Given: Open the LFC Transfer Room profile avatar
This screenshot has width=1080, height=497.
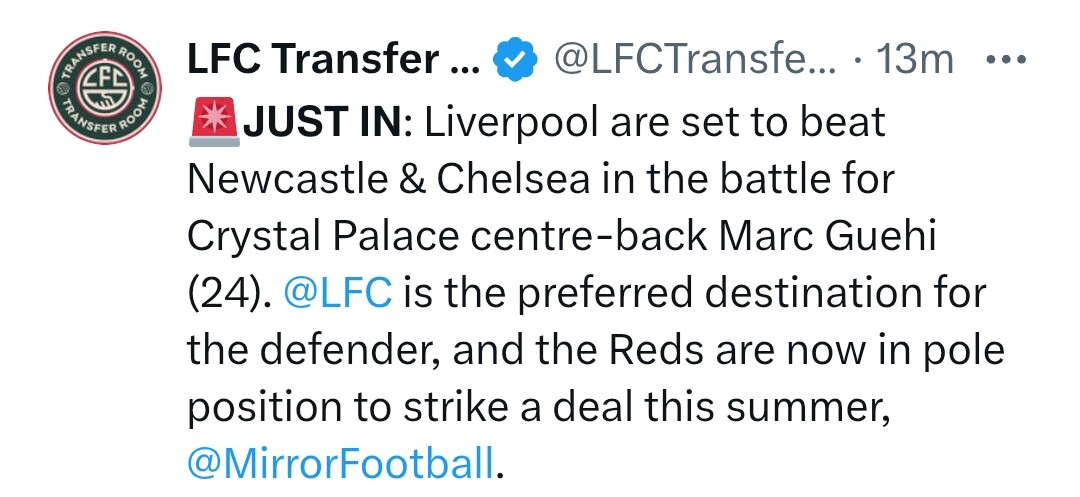Looking at the screenshot, I should (105, 87).
